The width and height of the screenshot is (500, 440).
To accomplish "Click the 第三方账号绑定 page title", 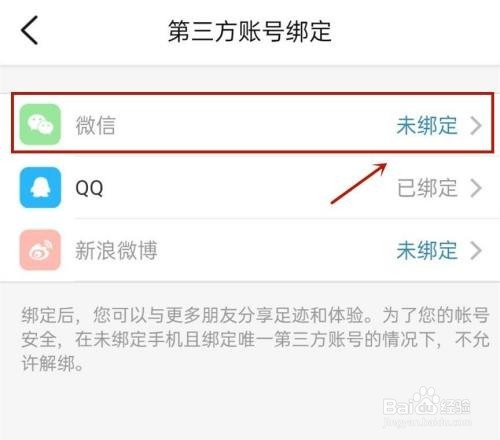I will point(250,31).
